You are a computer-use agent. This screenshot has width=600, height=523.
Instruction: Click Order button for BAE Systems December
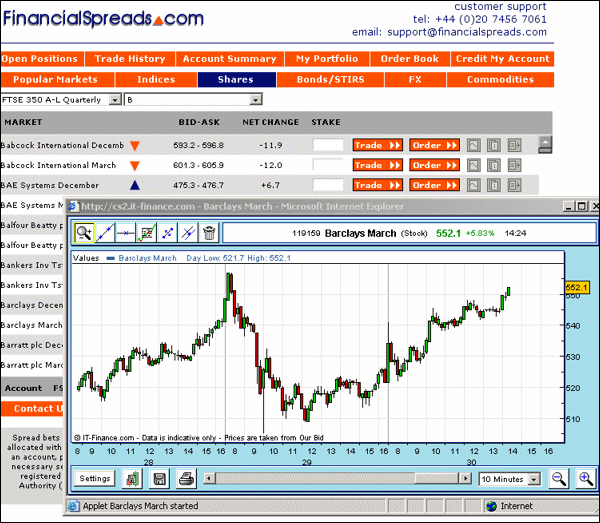pos(434,185)
